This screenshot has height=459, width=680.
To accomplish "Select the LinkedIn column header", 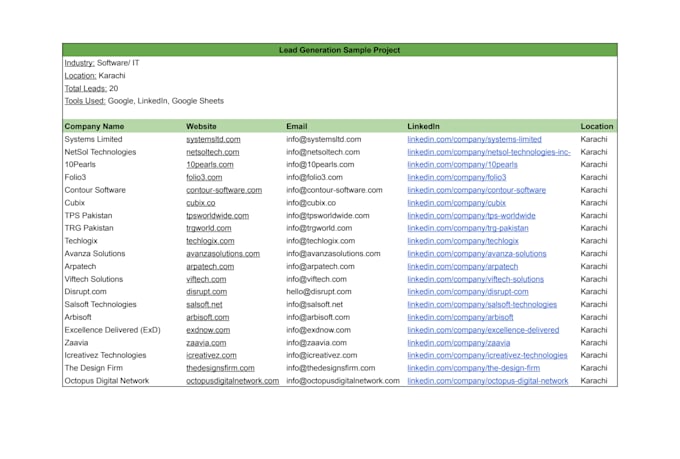I will click(423, 127).
